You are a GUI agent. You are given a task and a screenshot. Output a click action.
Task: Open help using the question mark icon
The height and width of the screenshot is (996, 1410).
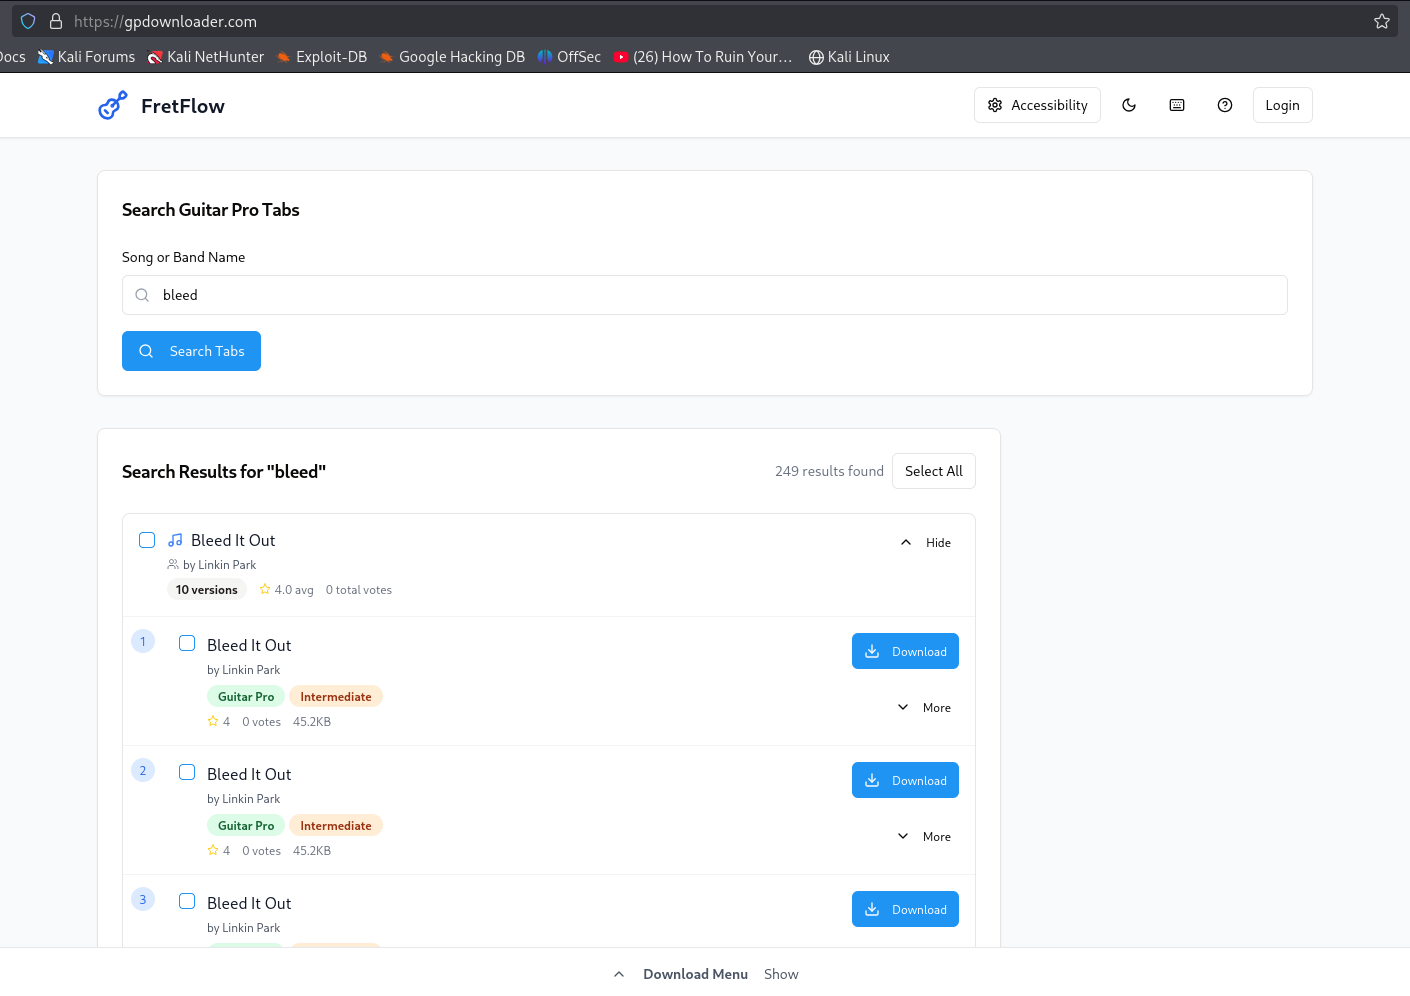1225,105
